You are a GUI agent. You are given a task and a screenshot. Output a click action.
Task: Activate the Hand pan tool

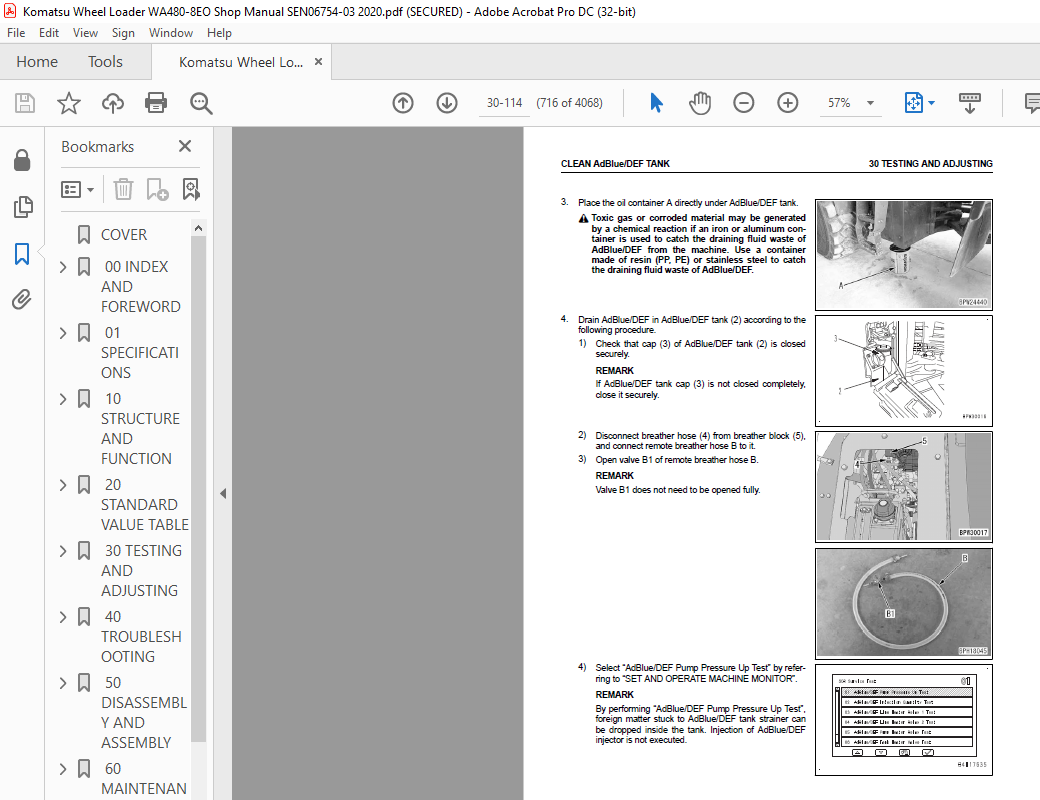(x=700, y=103)
